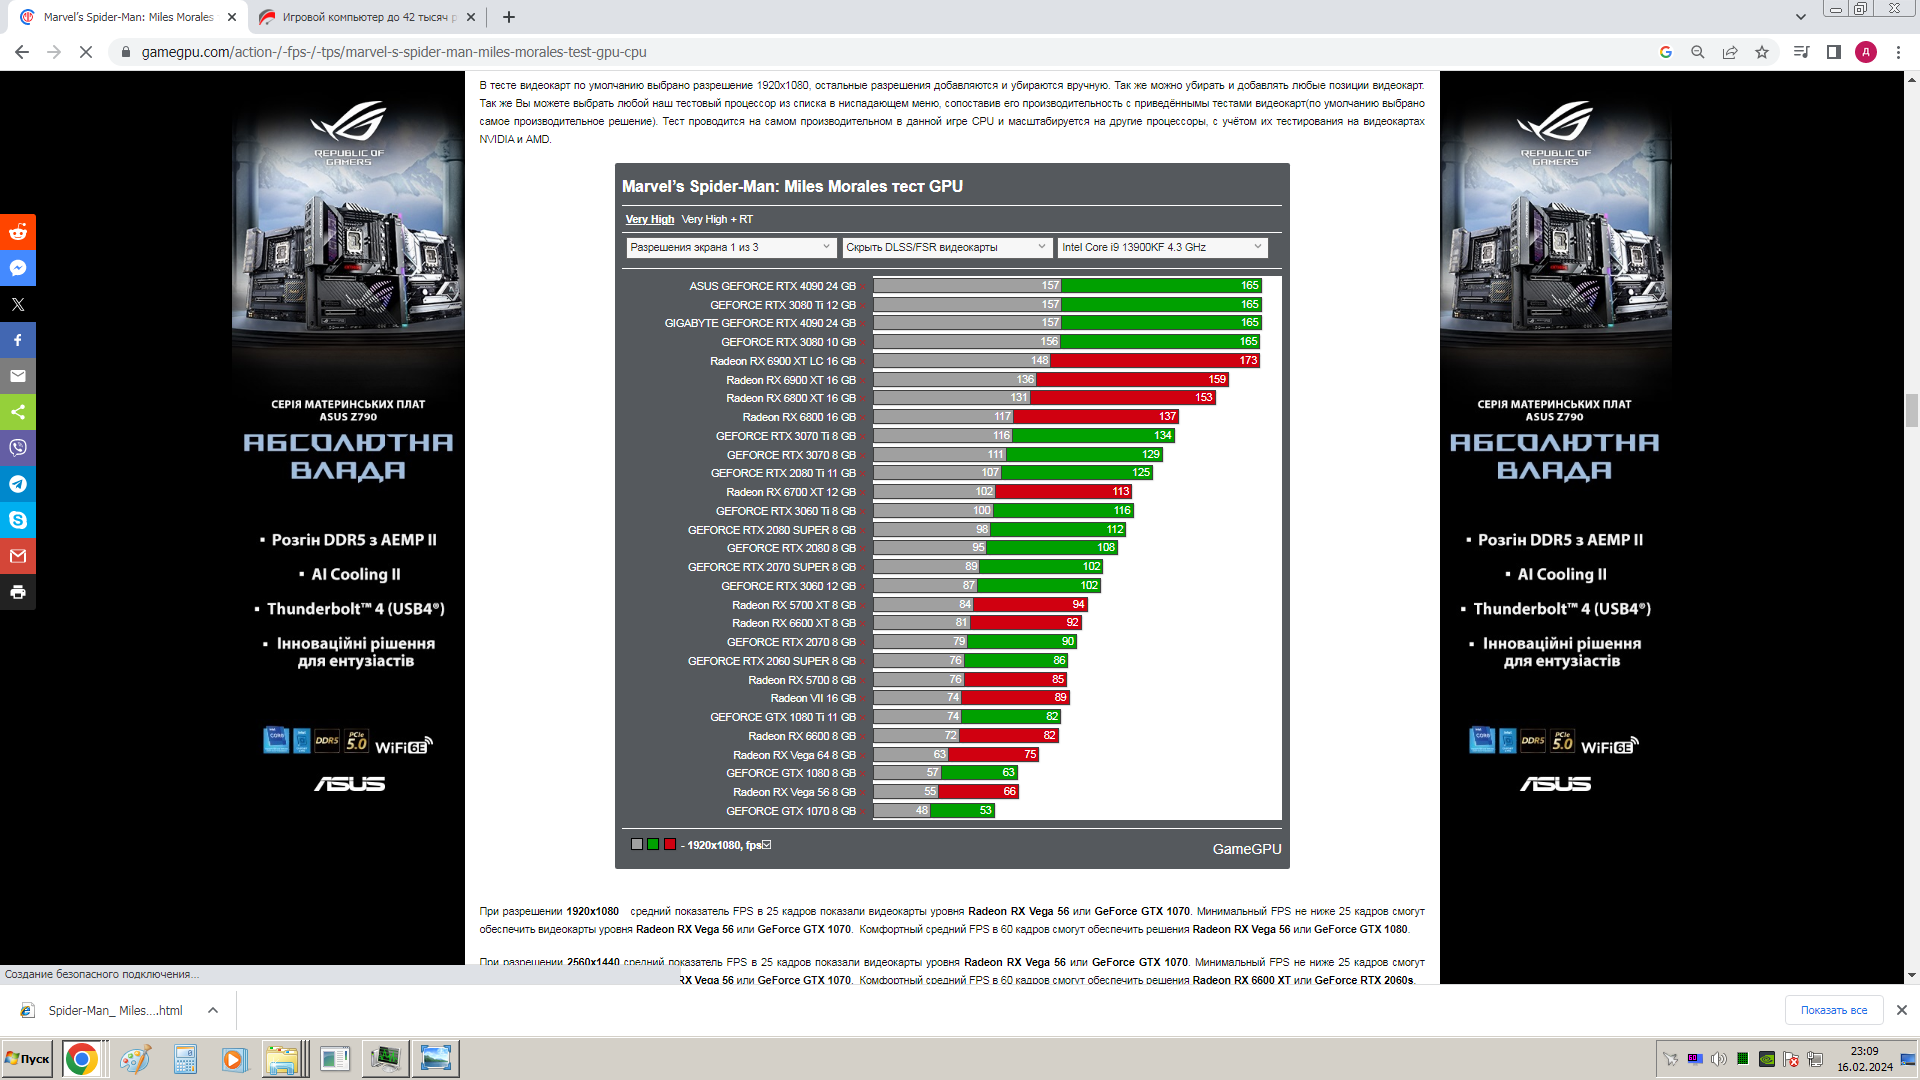The image size is (1920, 1080).
Task: Switch to Very High + RT tab
Action: coord(717,219)
